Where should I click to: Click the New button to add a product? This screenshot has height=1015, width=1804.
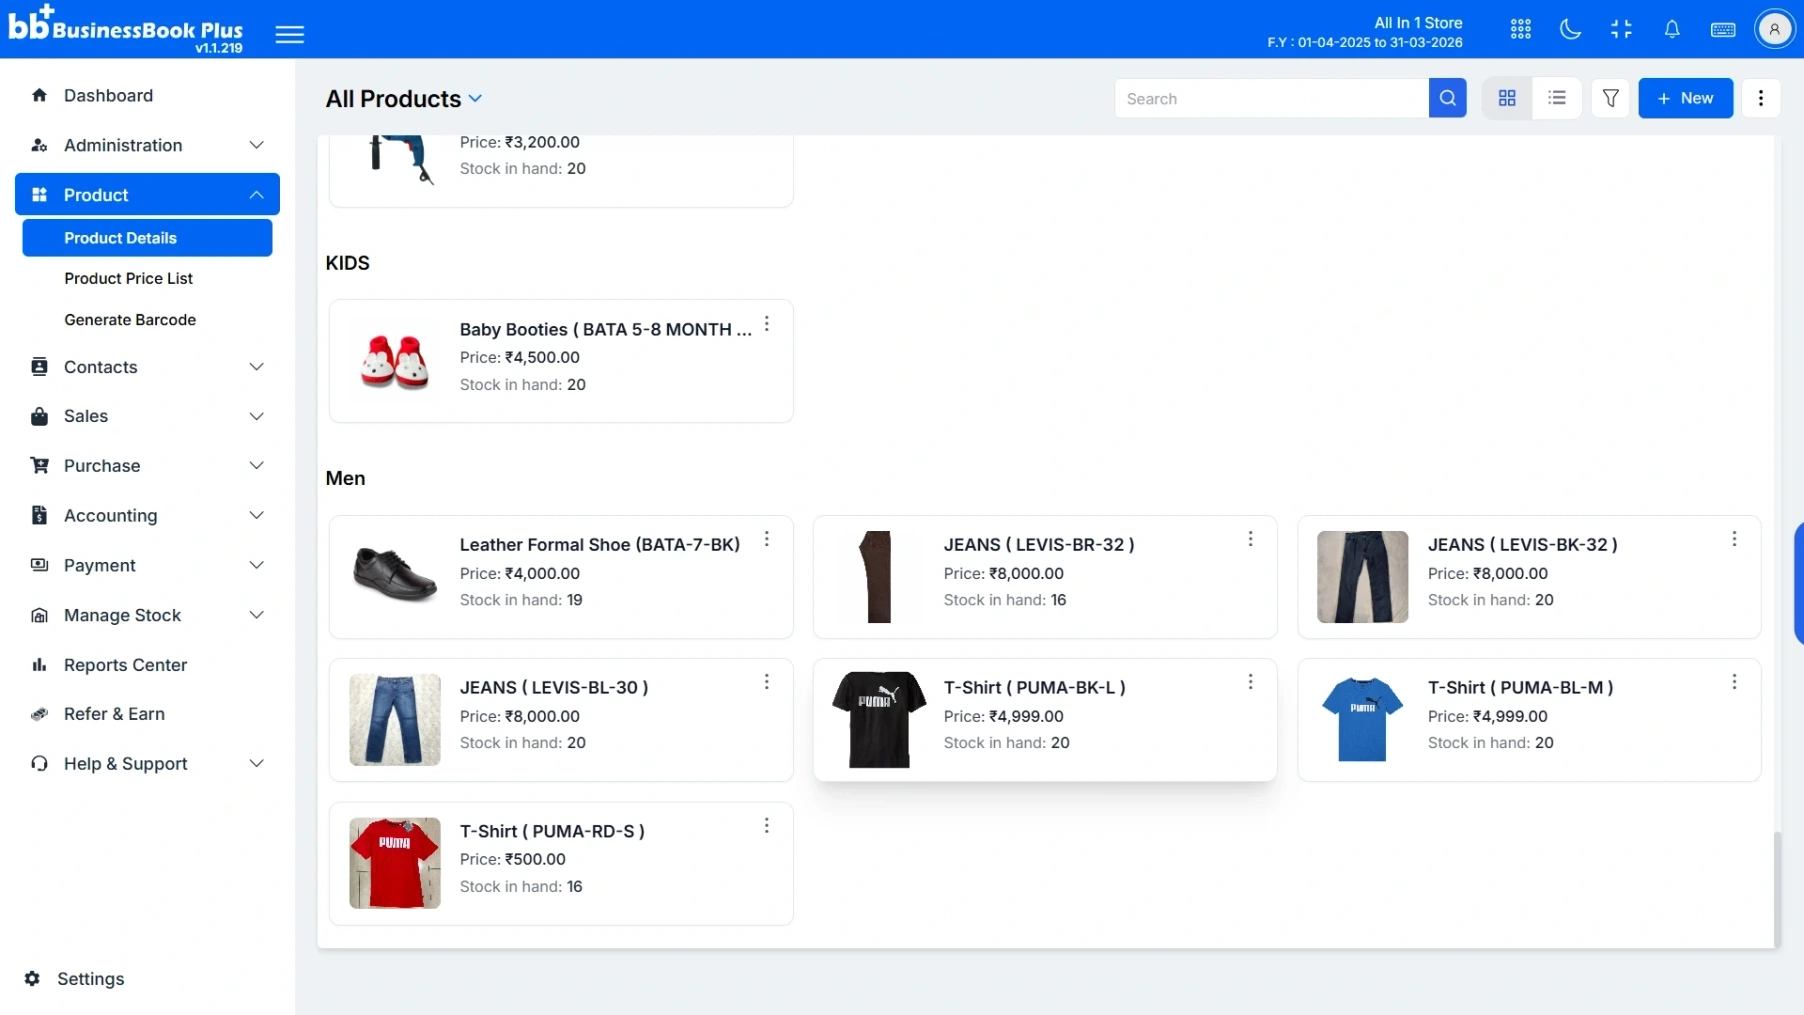pyautogui.click(x=1686, y=98)
